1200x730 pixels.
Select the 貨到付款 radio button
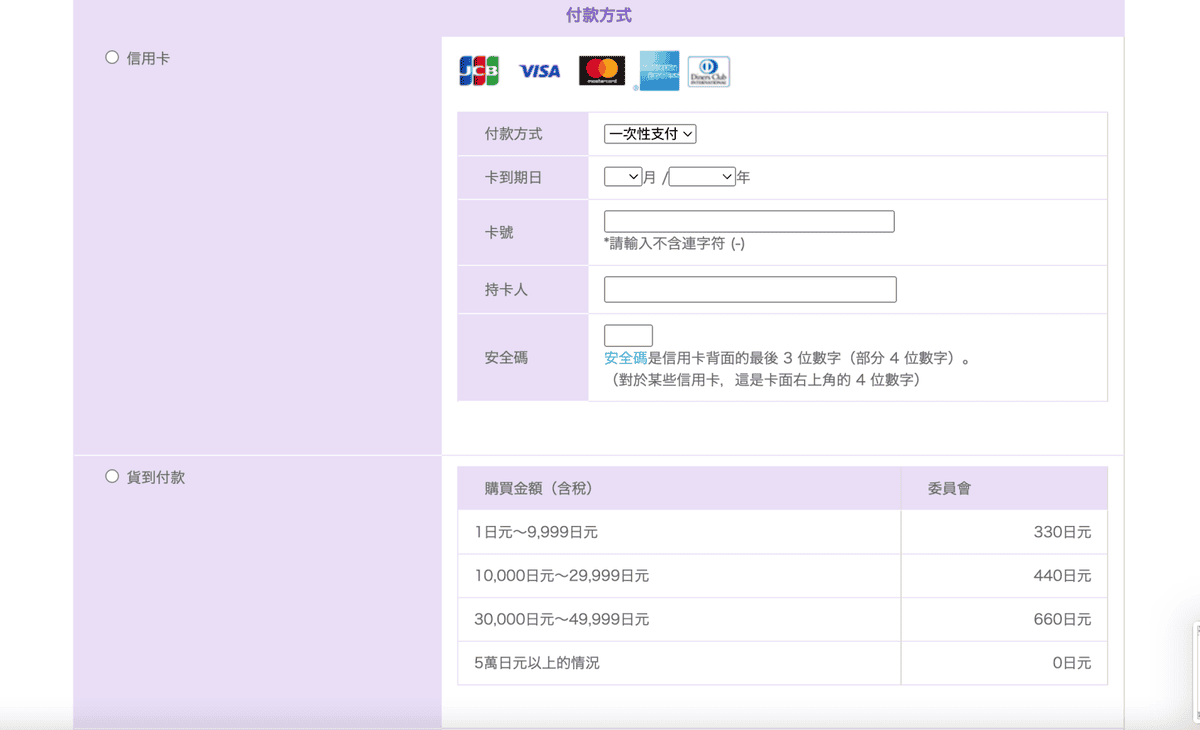[x=112, y=477]
